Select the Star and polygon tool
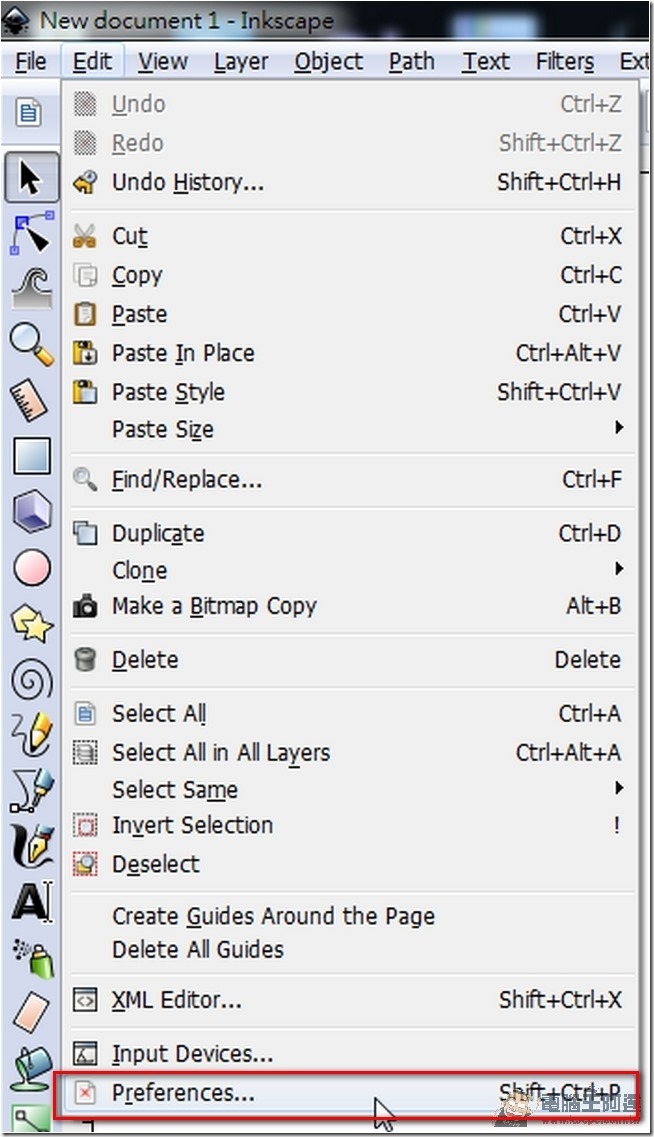The height and width of the screenshot is (1137, 654). click(x=31, y=624)
